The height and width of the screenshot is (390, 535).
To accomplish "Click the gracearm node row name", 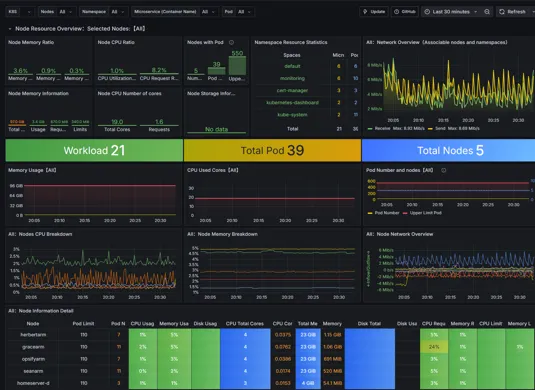I will 33,347.
